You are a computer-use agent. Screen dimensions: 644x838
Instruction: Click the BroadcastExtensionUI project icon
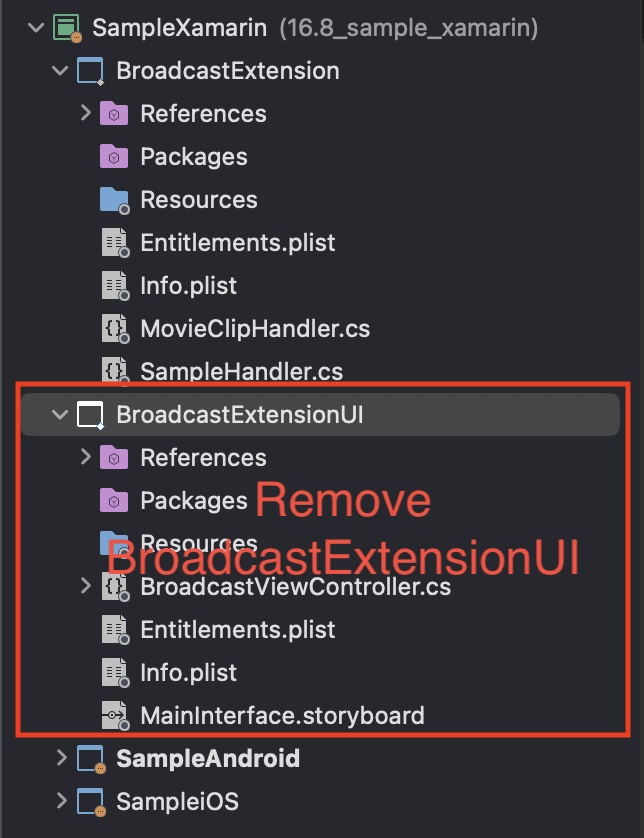point(90,415)
